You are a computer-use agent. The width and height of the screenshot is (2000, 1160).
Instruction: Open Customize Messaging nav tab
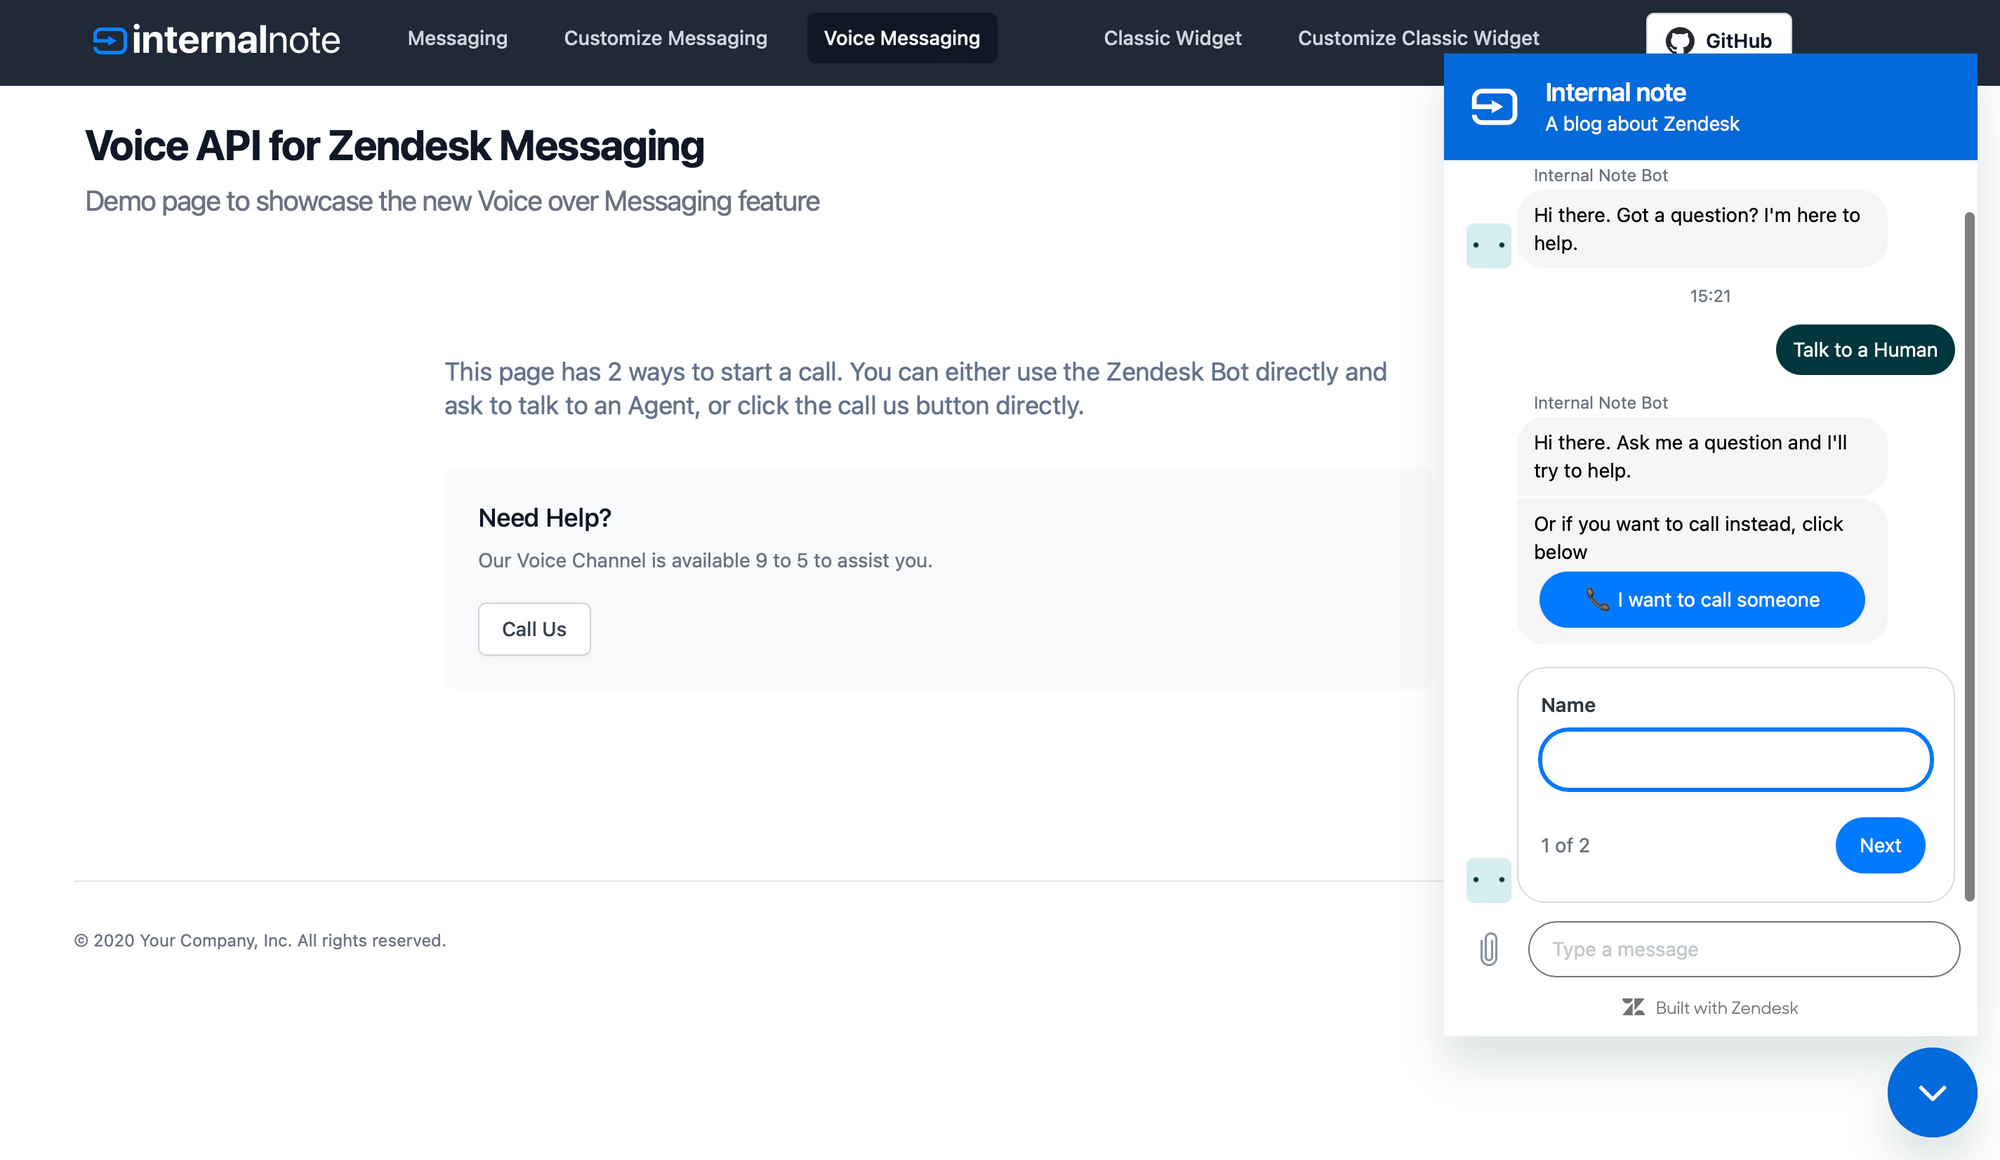pyautogui.click(x=665, y=38)
